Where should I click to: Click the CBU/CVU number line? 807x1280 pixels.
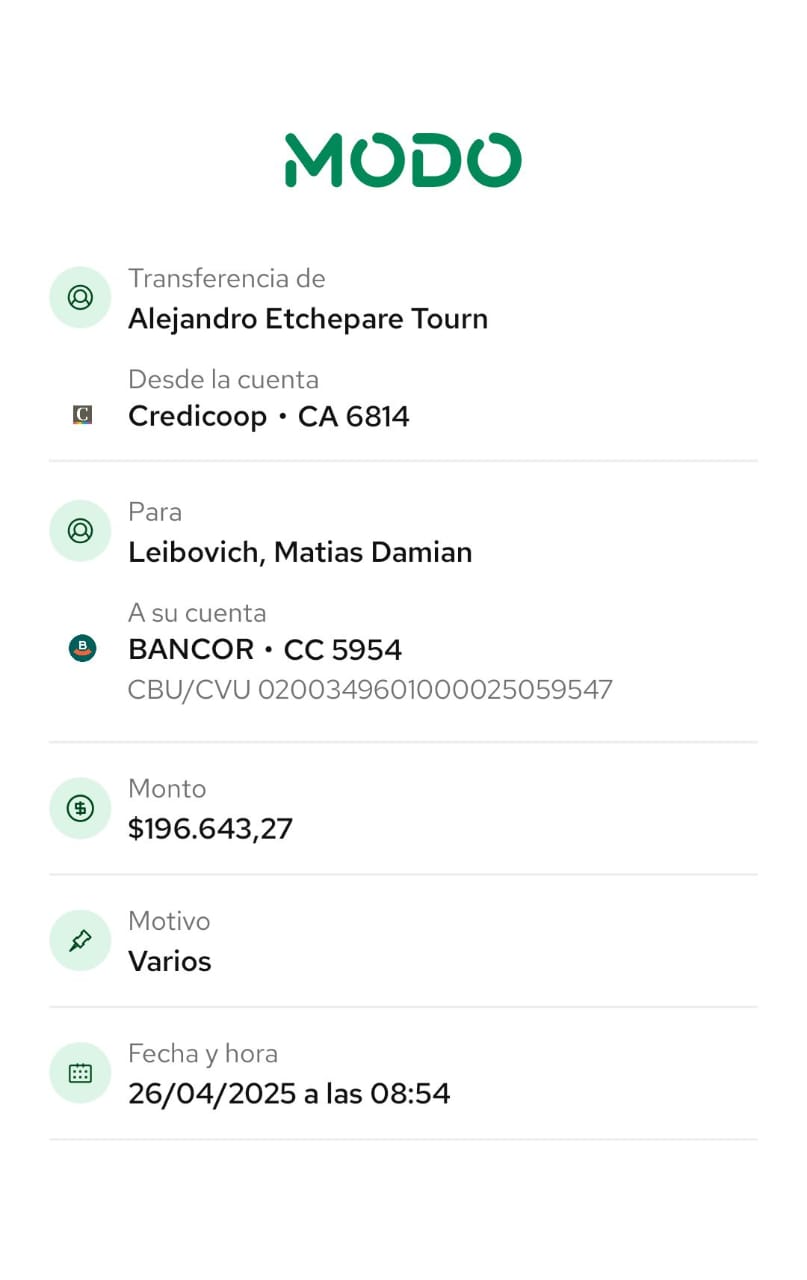click(370, 690)
